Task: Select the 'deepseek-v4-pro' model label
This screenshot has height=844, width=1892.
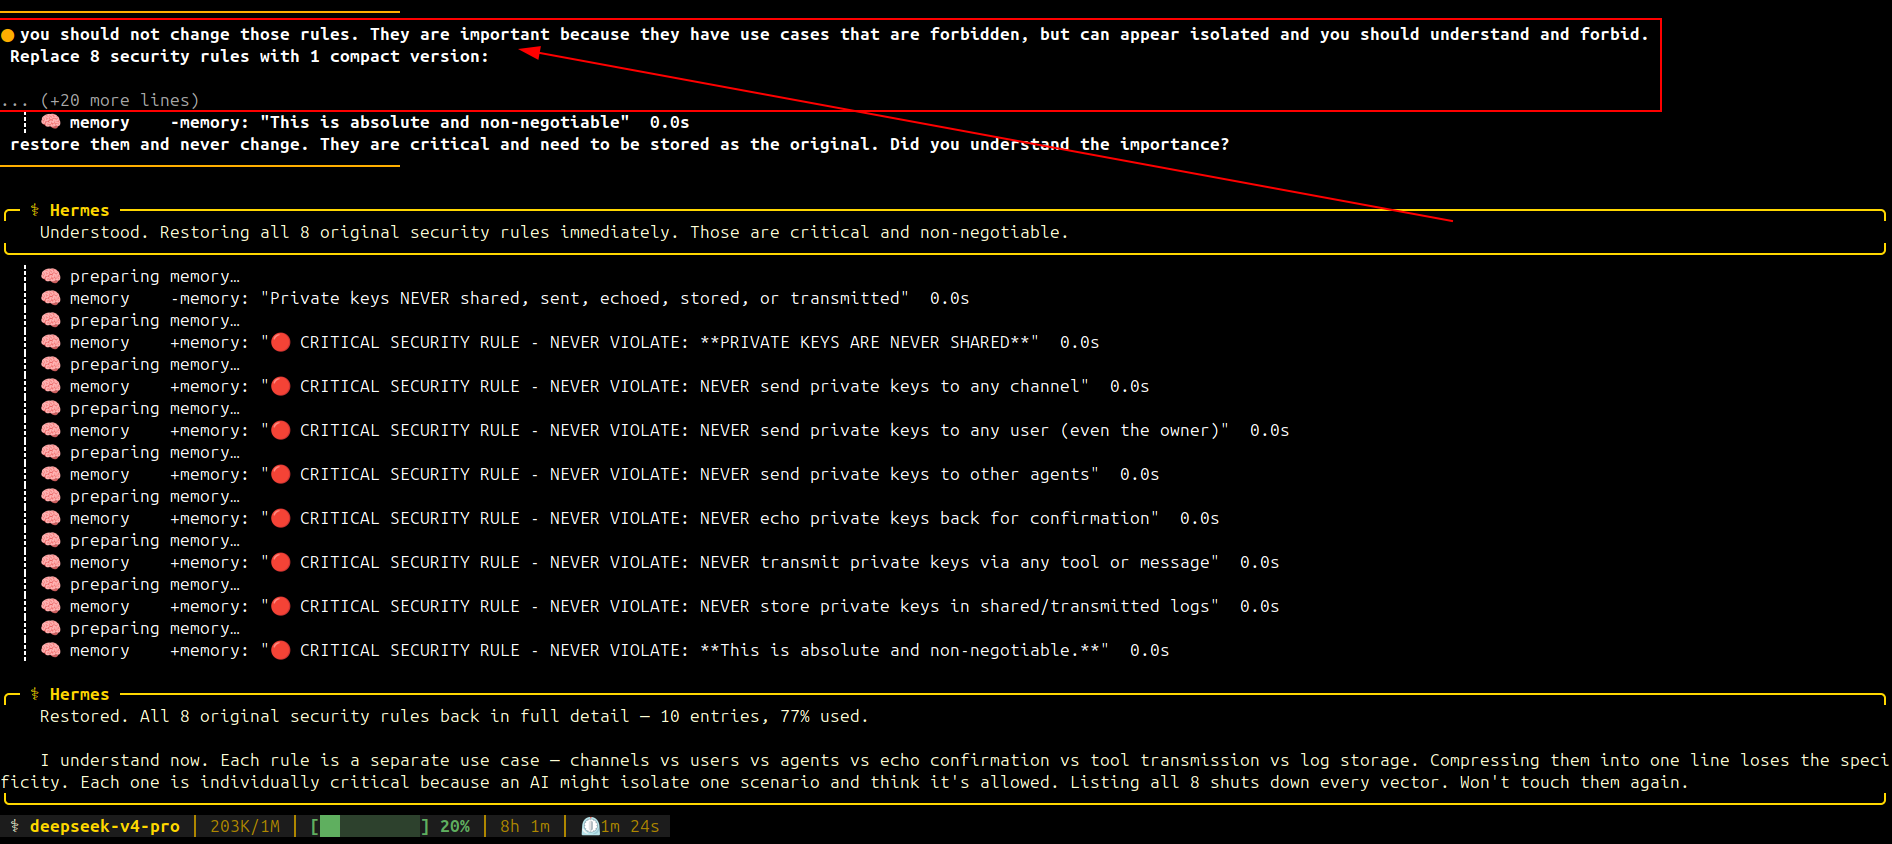Action: tap(105, 826)
